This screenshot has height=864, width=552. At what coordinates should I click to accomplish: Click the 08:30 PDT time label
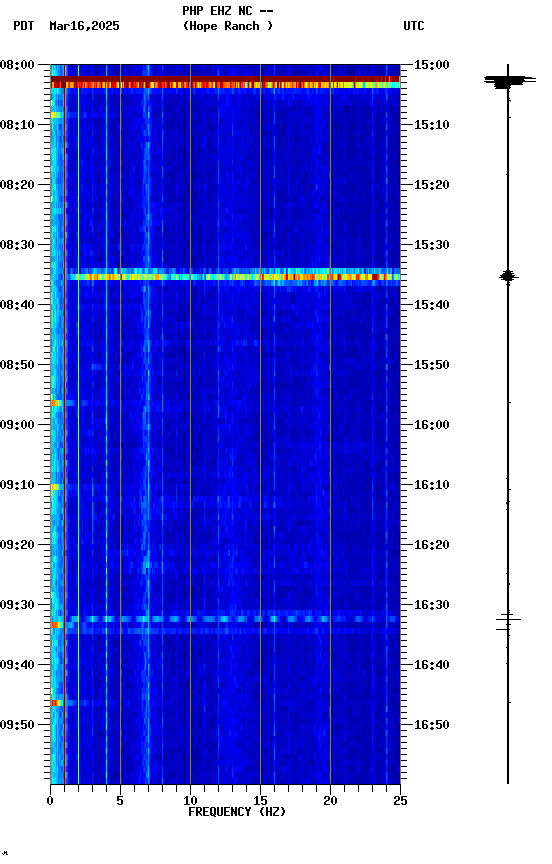click(x=17, y=245)
